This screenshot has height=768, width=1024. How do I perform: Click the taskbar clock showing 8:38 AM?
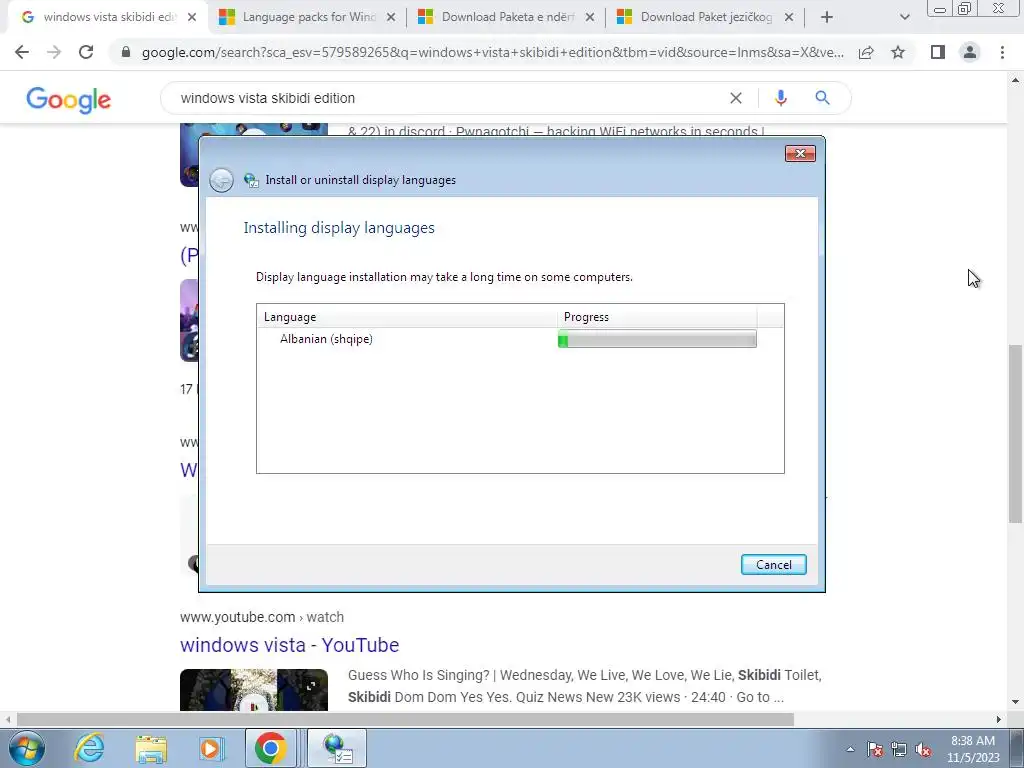[x=973, y=749]
